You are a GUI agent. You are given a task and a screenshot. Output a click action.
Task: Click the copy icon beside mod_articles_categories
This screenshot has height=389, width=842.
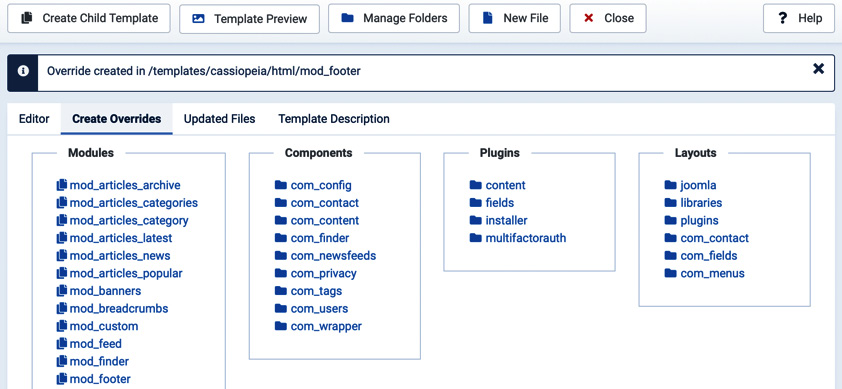coord(62,203)
